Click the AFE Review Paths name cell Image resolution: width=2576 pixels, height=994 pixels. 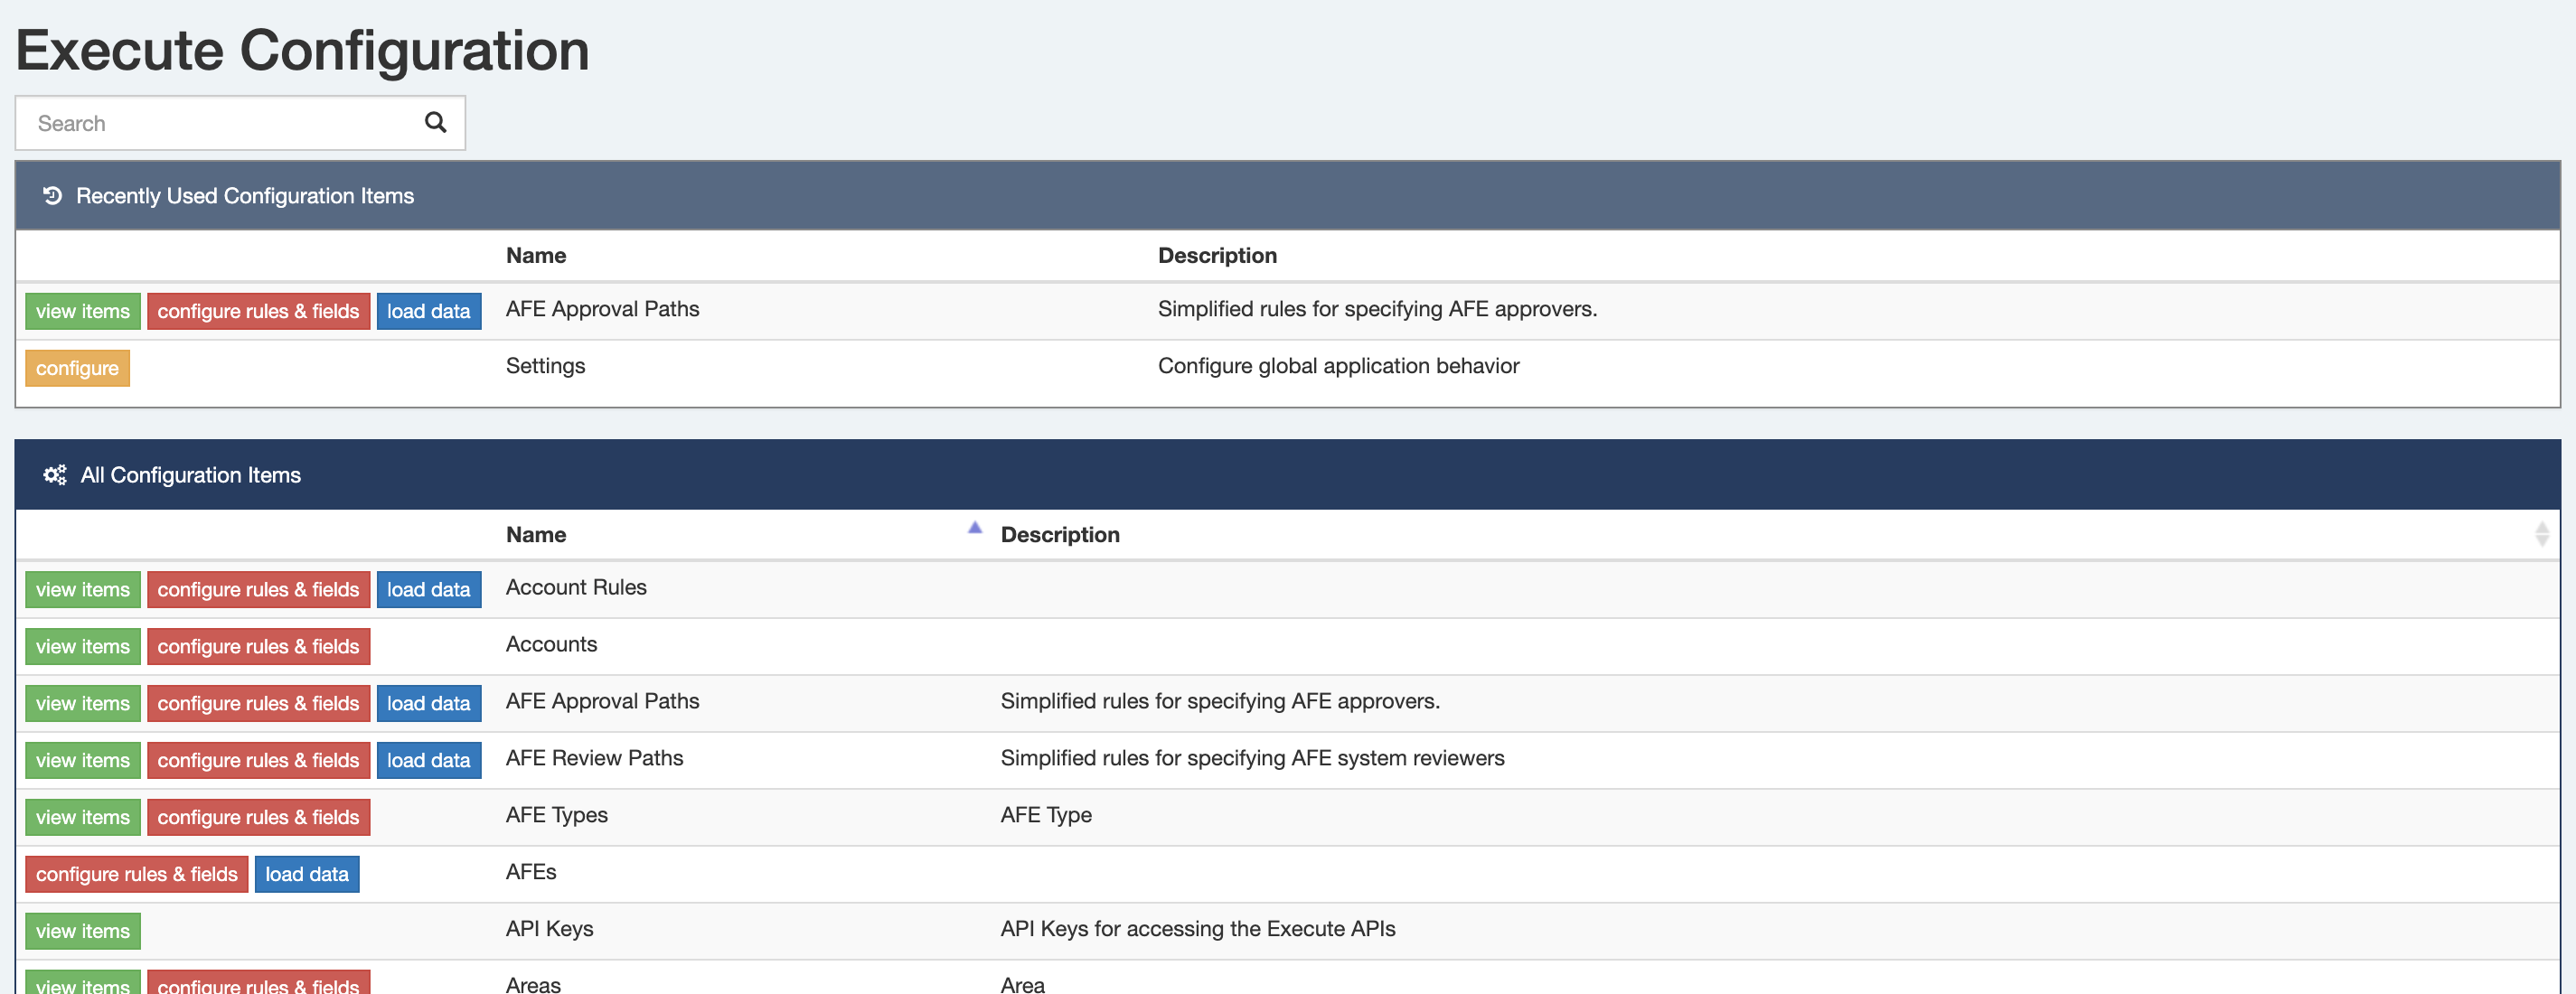(x=594, y=759)
